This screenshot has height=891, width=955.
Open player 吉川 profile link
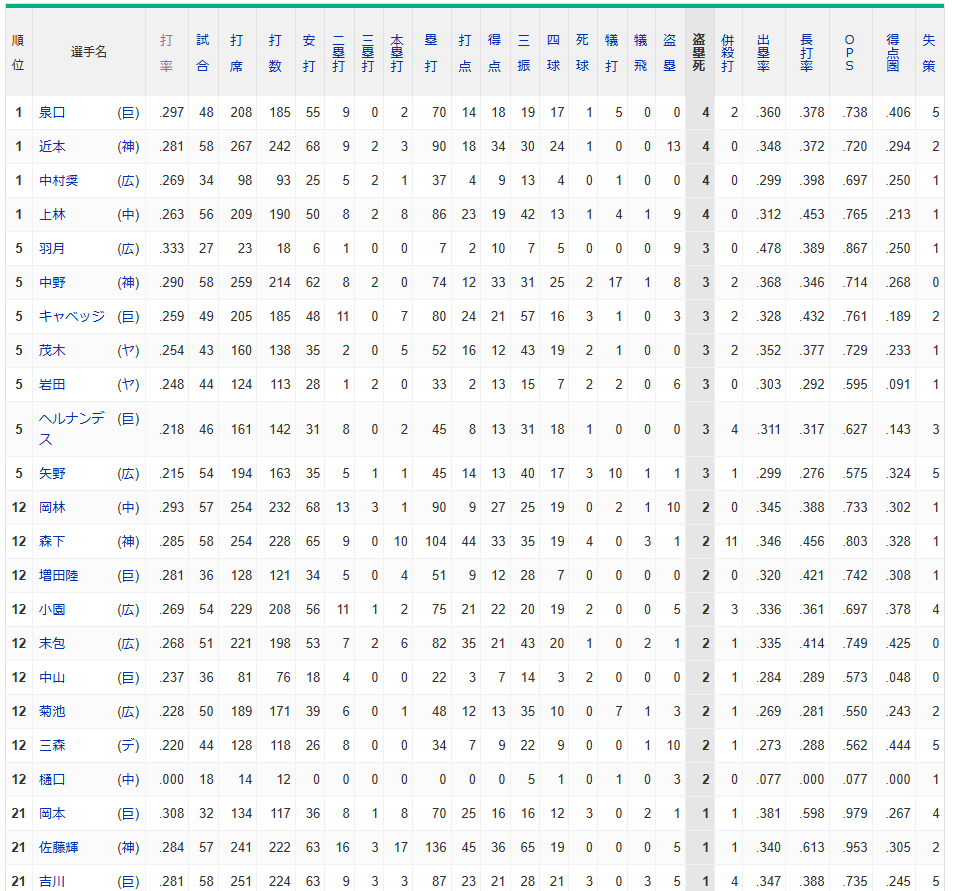pos(52,881)
